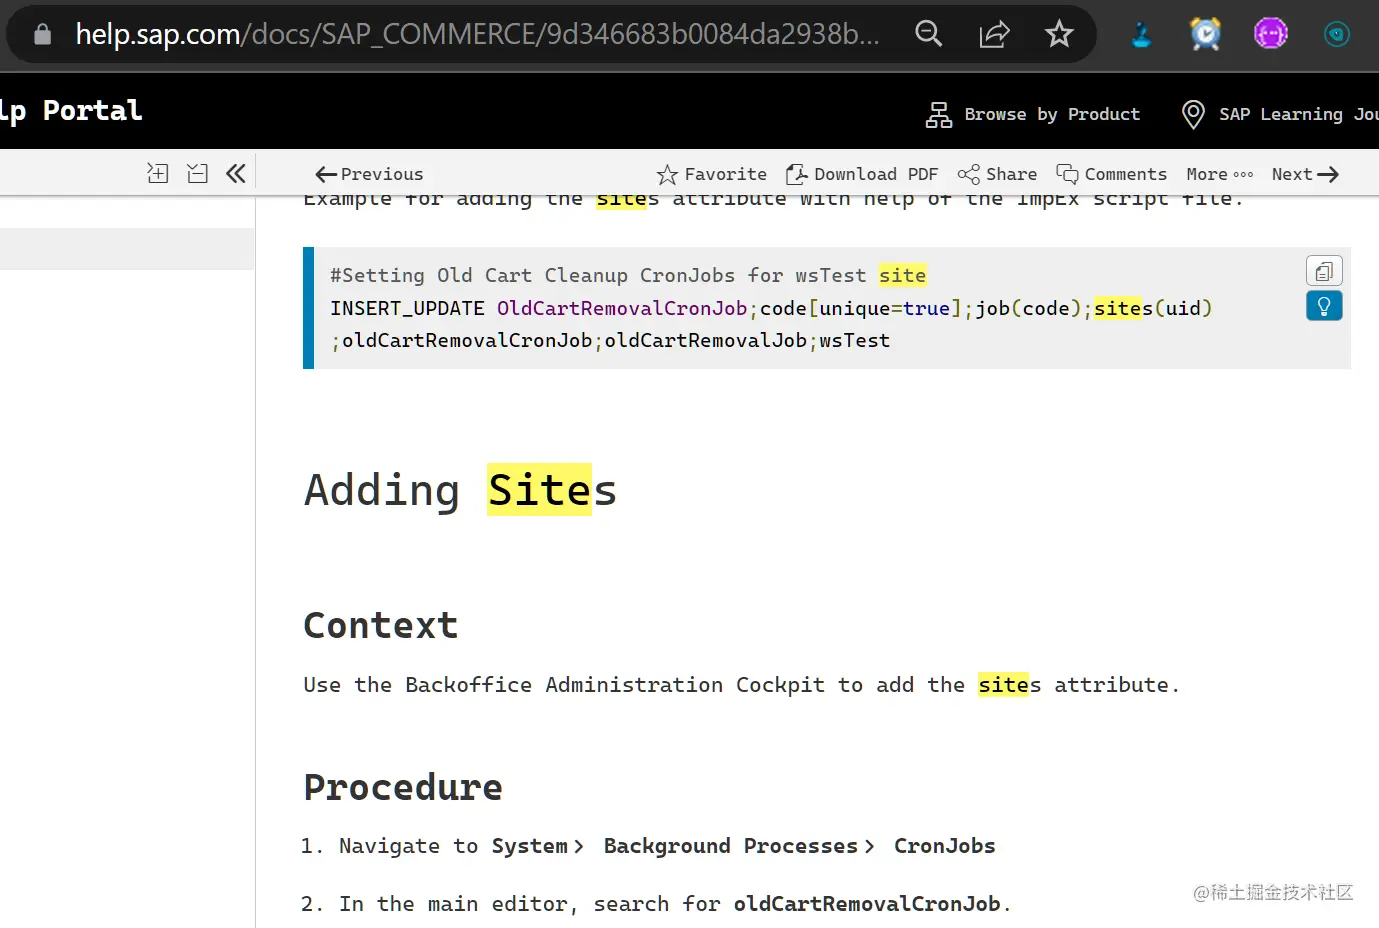
Task: Click the Favorite star icon
Action: pyautogui.click(x=667, y=174)
